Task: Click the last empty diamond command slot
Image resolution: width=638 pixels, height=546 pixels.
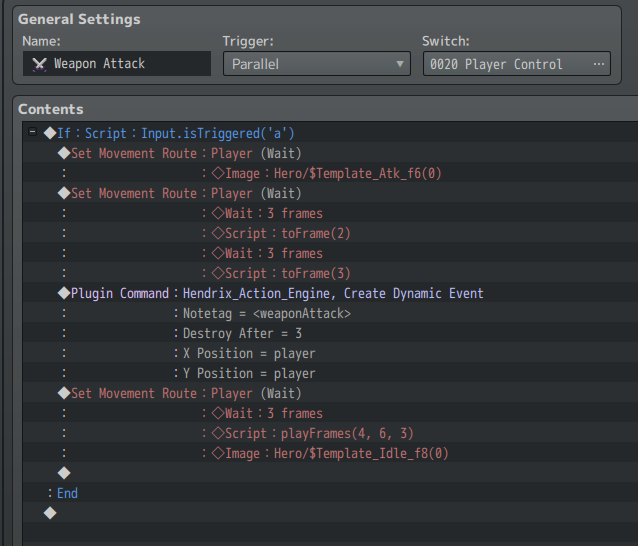Action: tap(50, 513)
